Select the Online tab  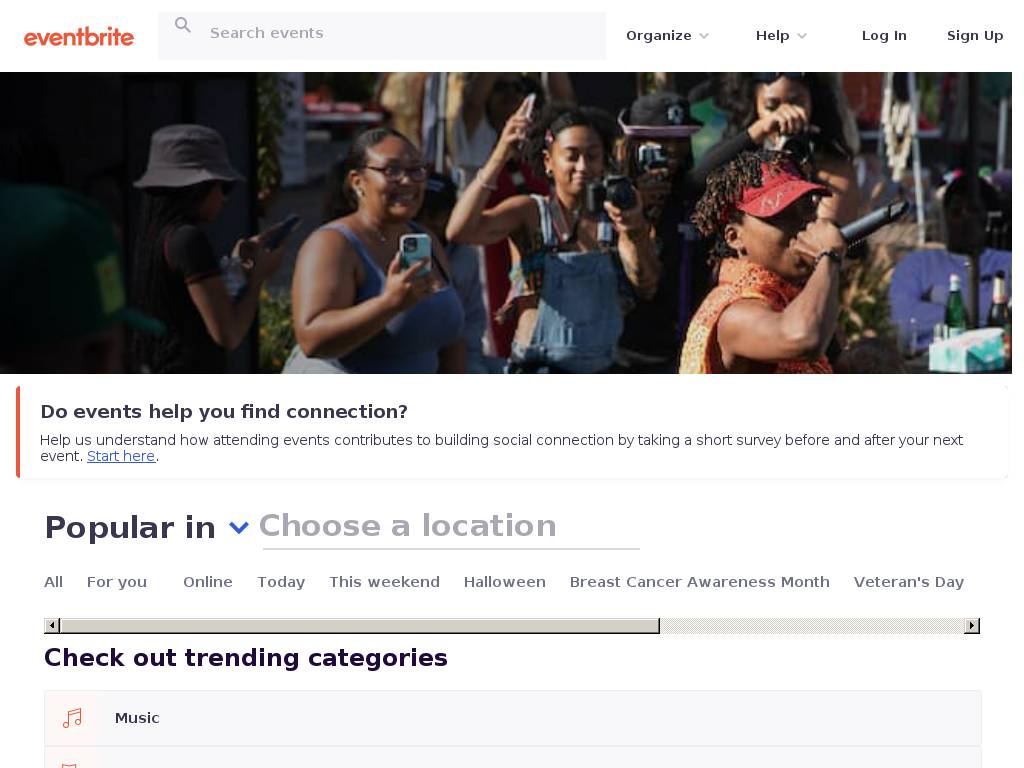[x=208, y=582]
